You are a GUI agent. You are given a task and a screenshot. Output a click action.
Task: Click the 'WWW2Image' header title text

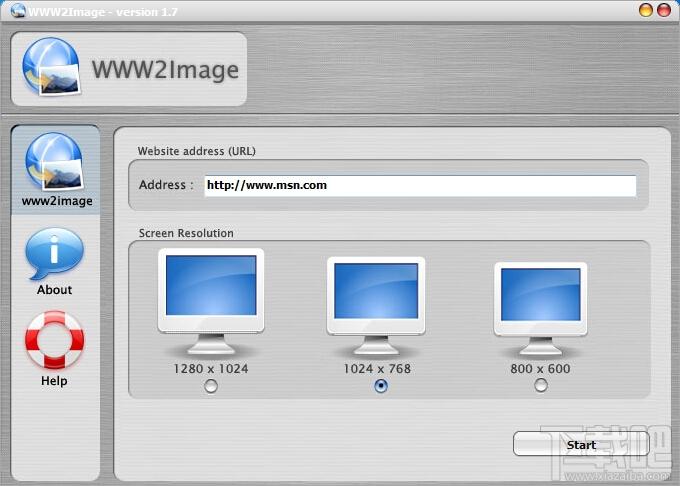click(165, 69)
